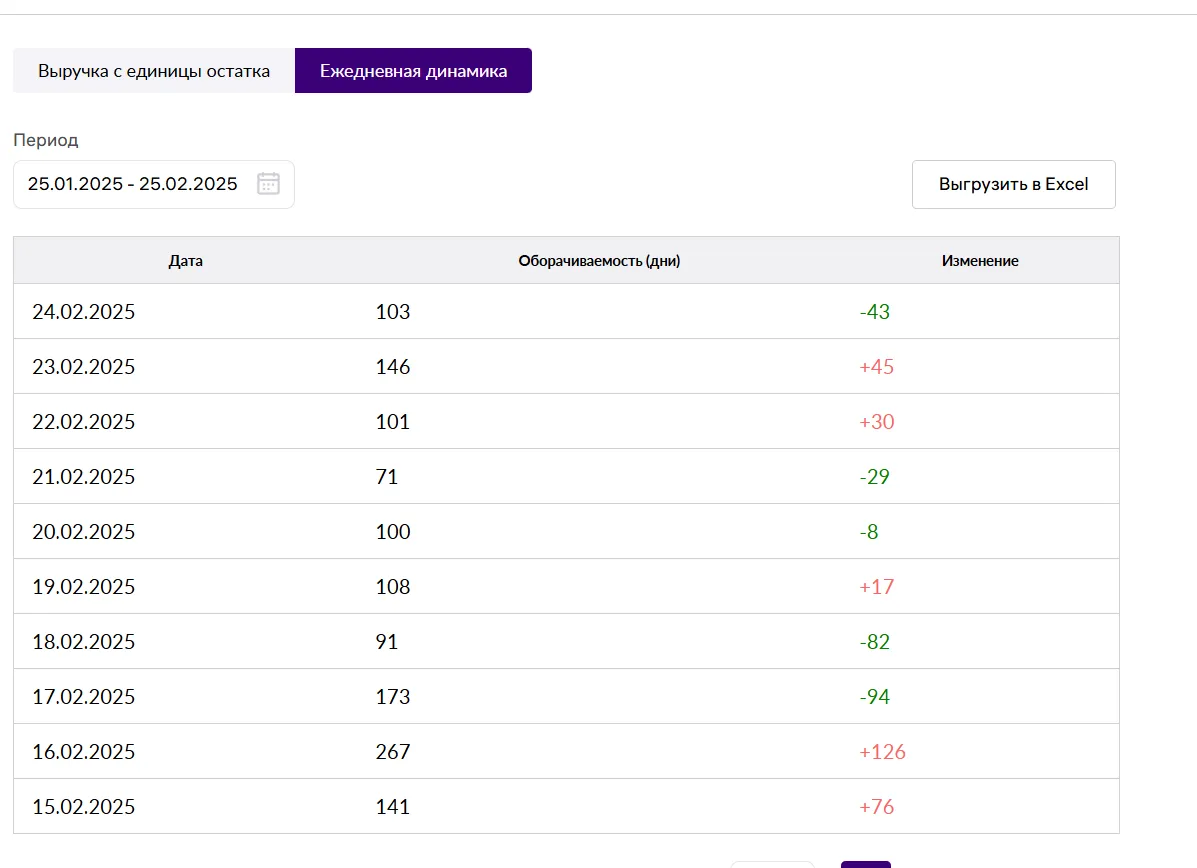Select the 23.02.2025 date cell
The height and width of the screenshot is (868, 1197).
pyautogui.click(x=84, y=367)
